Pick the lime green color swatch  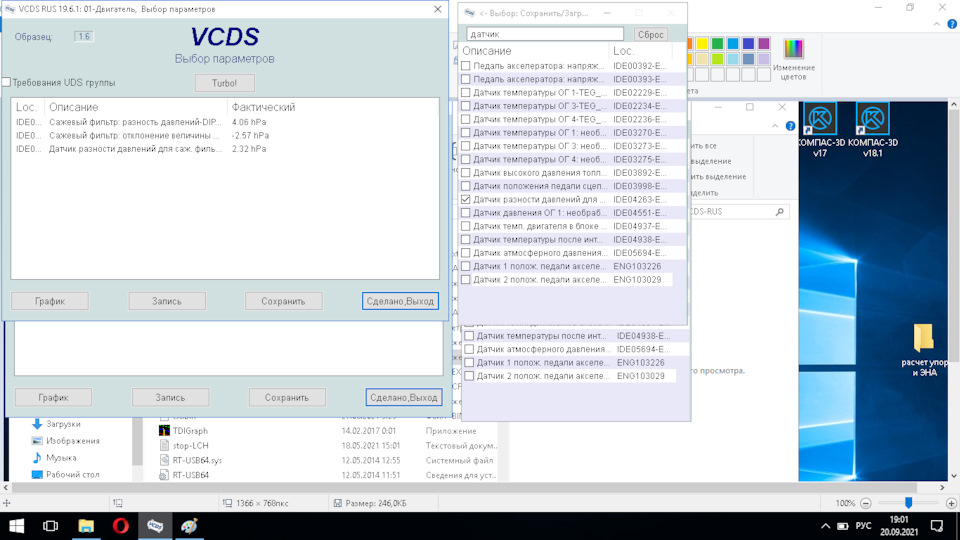717,59
